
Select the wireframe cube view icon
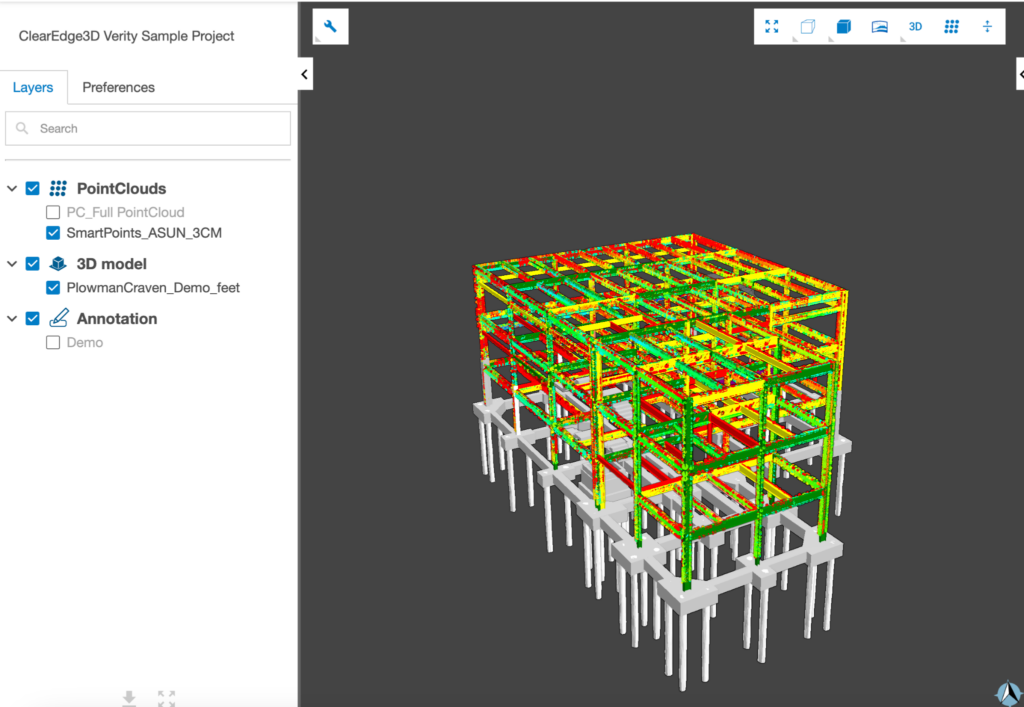[x=807, y=27]
